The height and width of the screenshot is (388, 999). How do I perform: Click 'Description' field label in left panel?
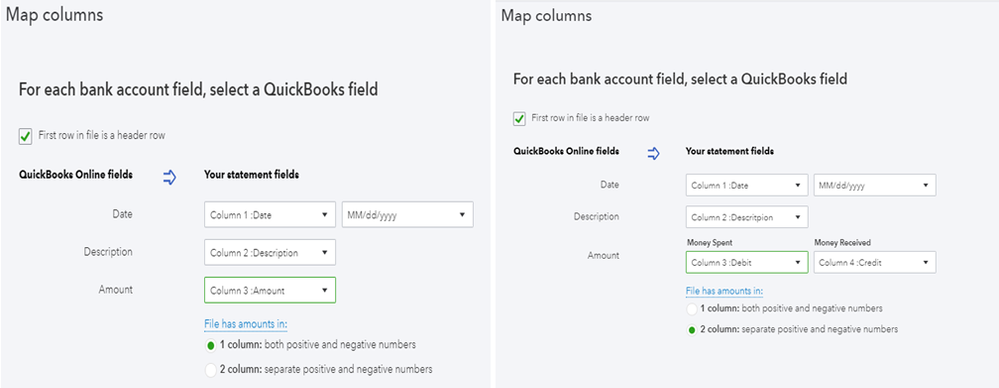[108, 252]
